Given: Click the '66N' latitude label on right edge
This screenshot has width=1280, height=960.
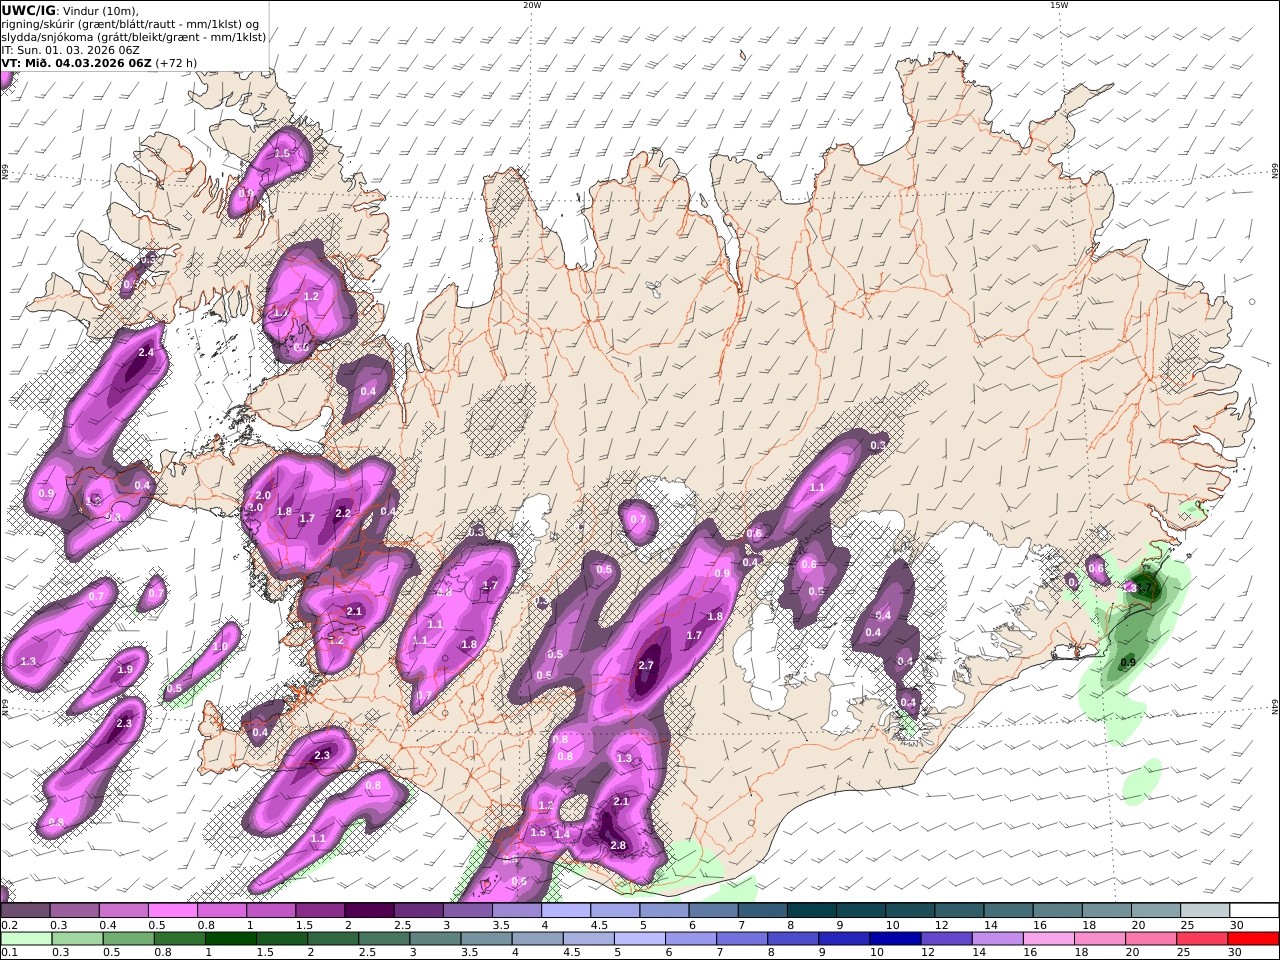Looking at the screenshot, I should pos(1275,172).
